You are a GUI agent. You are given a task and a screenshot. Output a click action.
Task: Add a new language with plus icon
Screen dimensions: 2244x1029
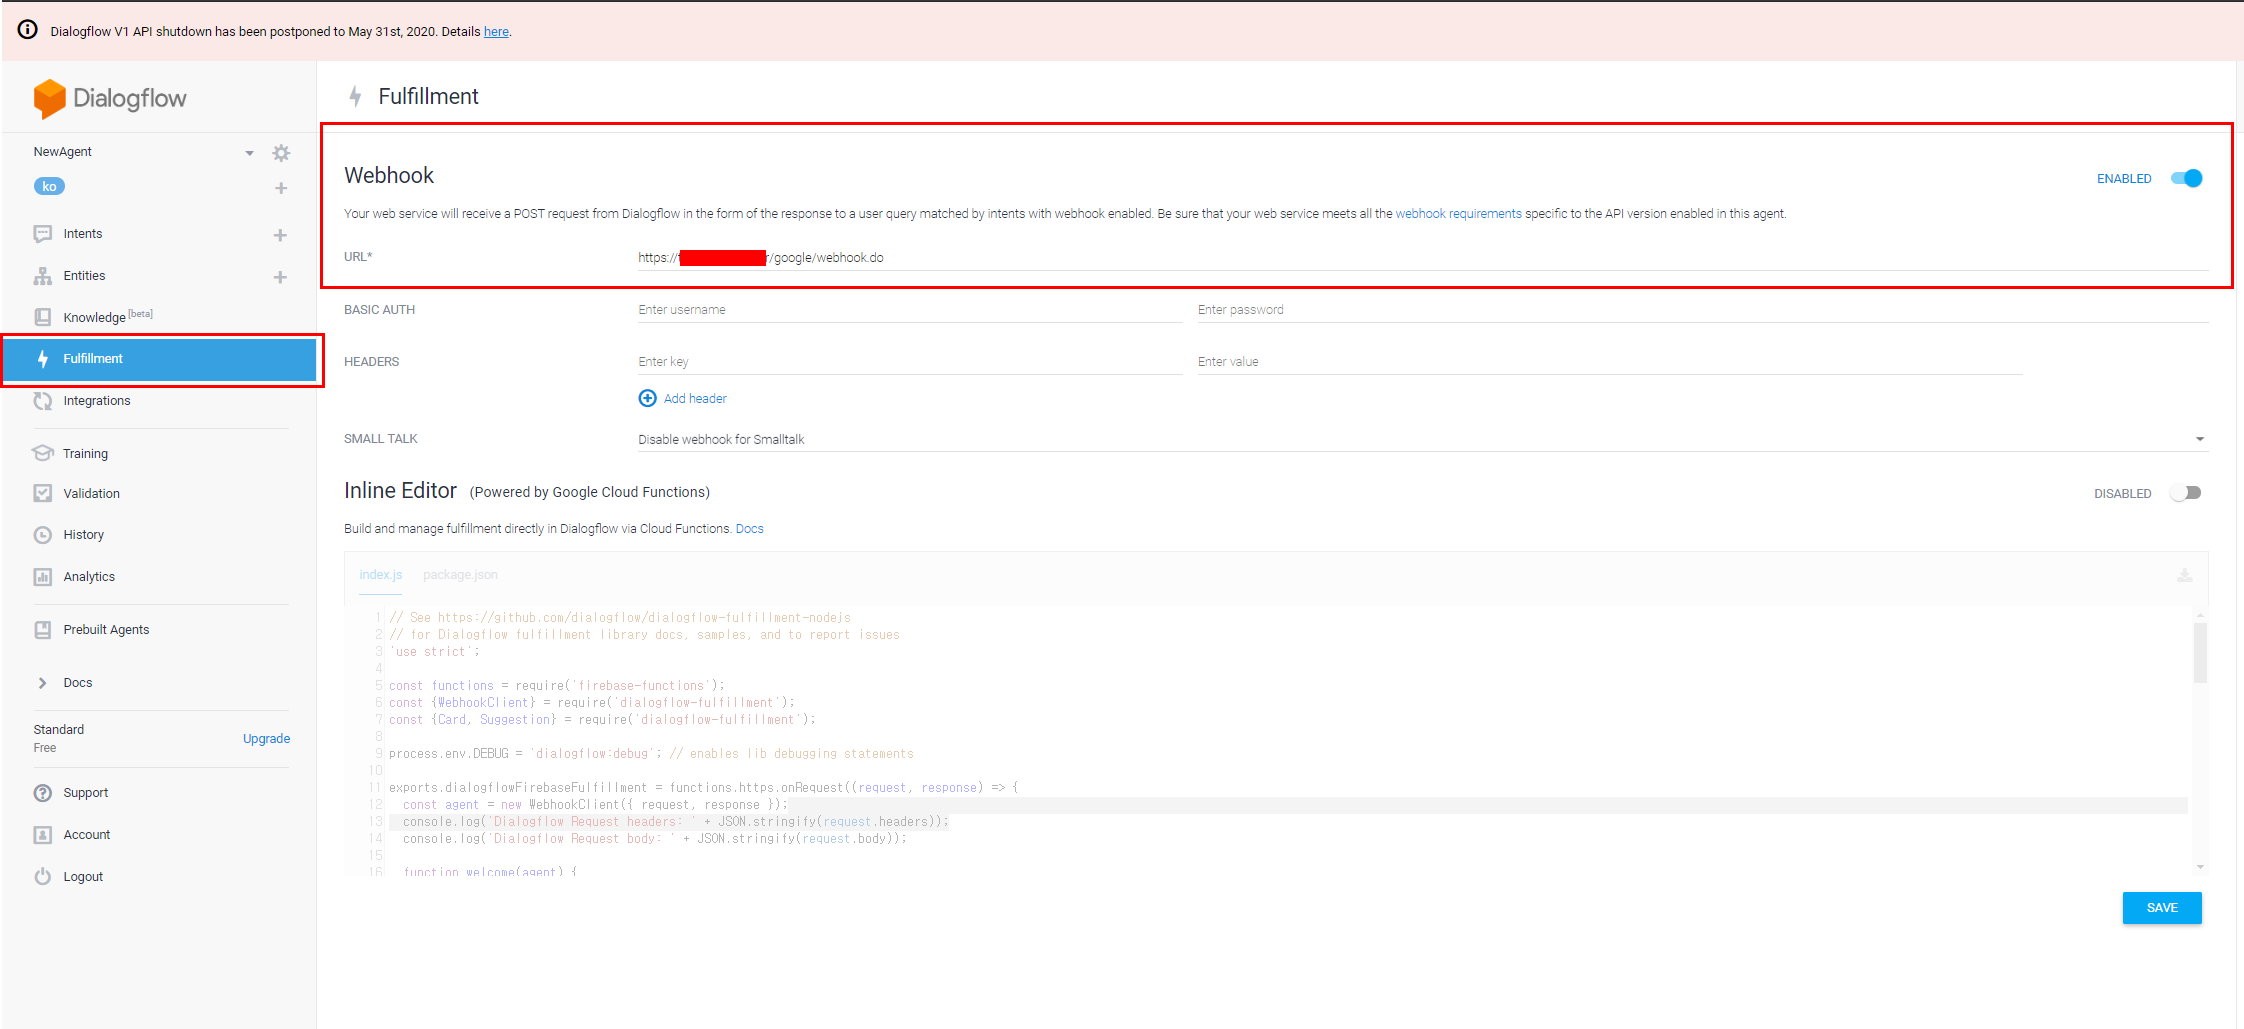(x=281, y=188)
